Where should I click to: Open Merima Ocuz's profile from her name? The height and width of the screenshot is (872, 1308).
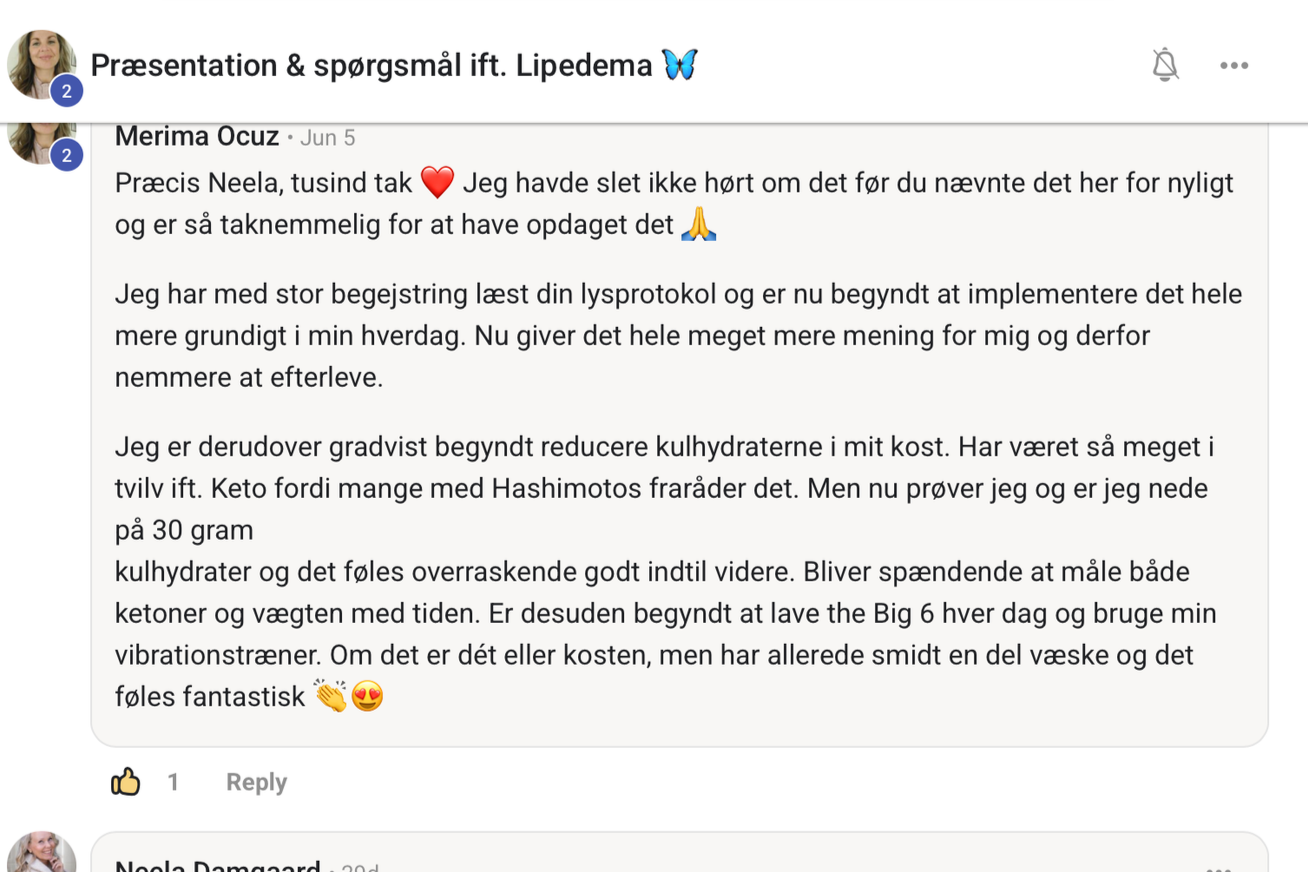click(x=197, y=136)
